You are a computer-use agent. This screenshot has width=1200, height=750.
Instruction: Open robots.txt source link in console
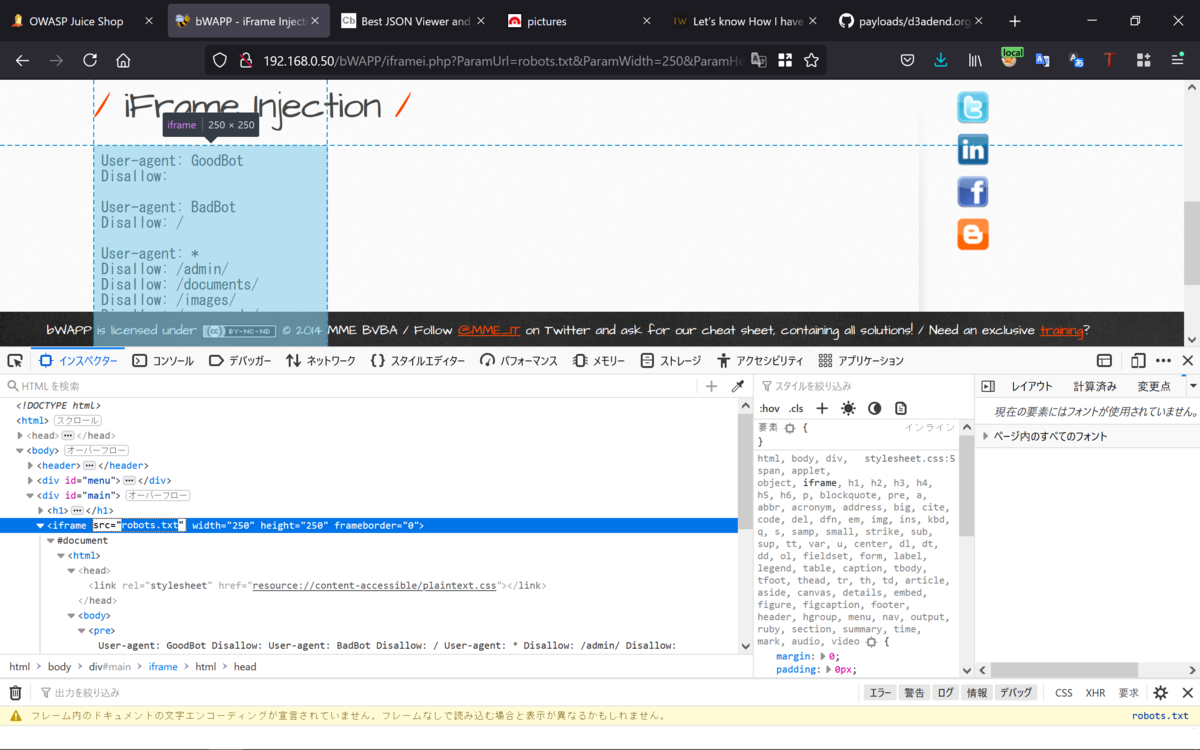pyautogui.click(x=1160, y=716)
